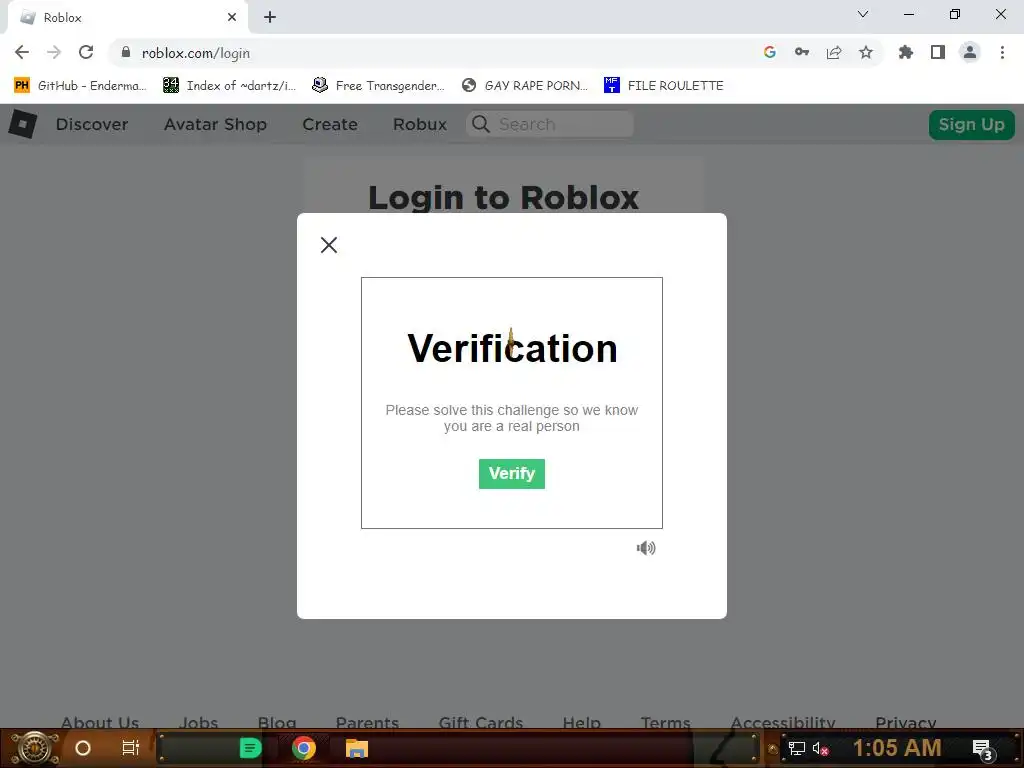Open the Chrome profile avatar
This screenshot has width=1024, height=768.
(x=969, y=53)
